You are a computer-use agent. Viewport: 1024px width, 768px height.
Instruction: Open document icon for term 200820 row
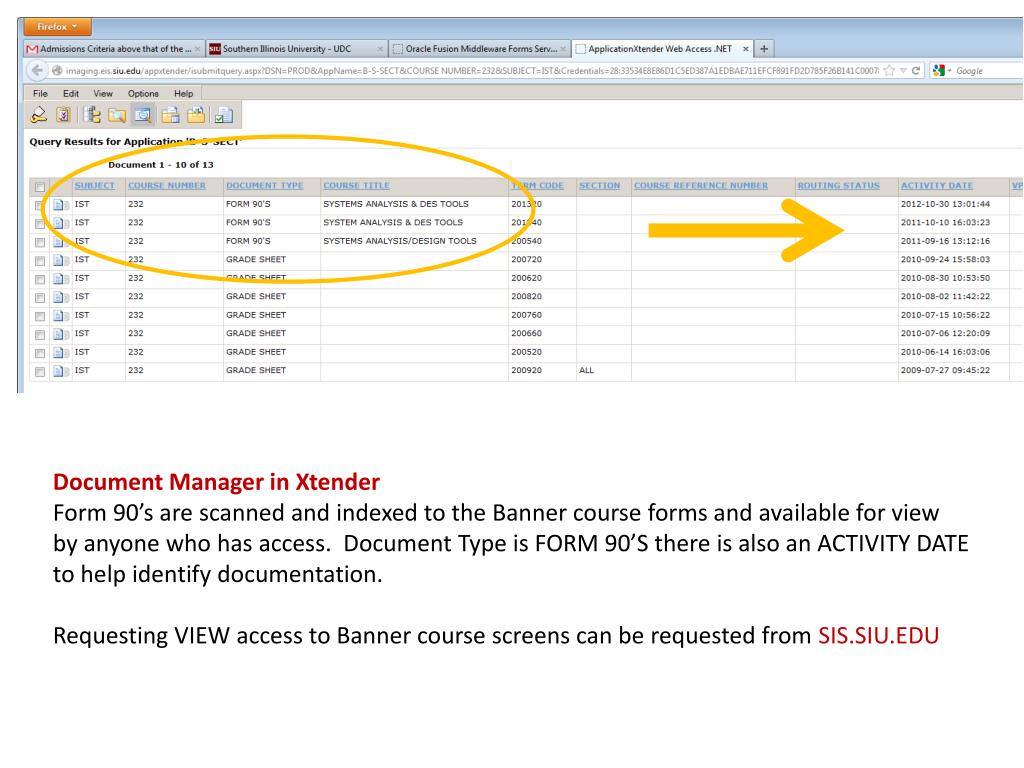tap(61, 297)
